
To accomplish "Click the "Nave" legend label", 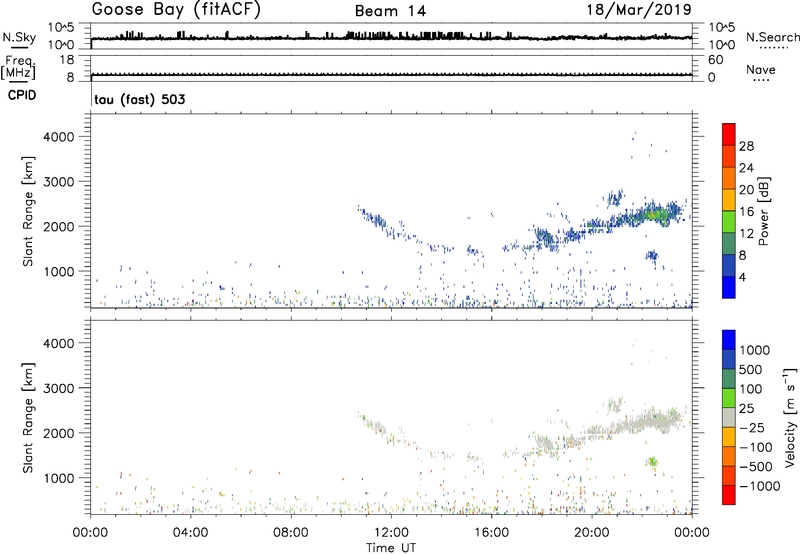I will tap(761, 69).
